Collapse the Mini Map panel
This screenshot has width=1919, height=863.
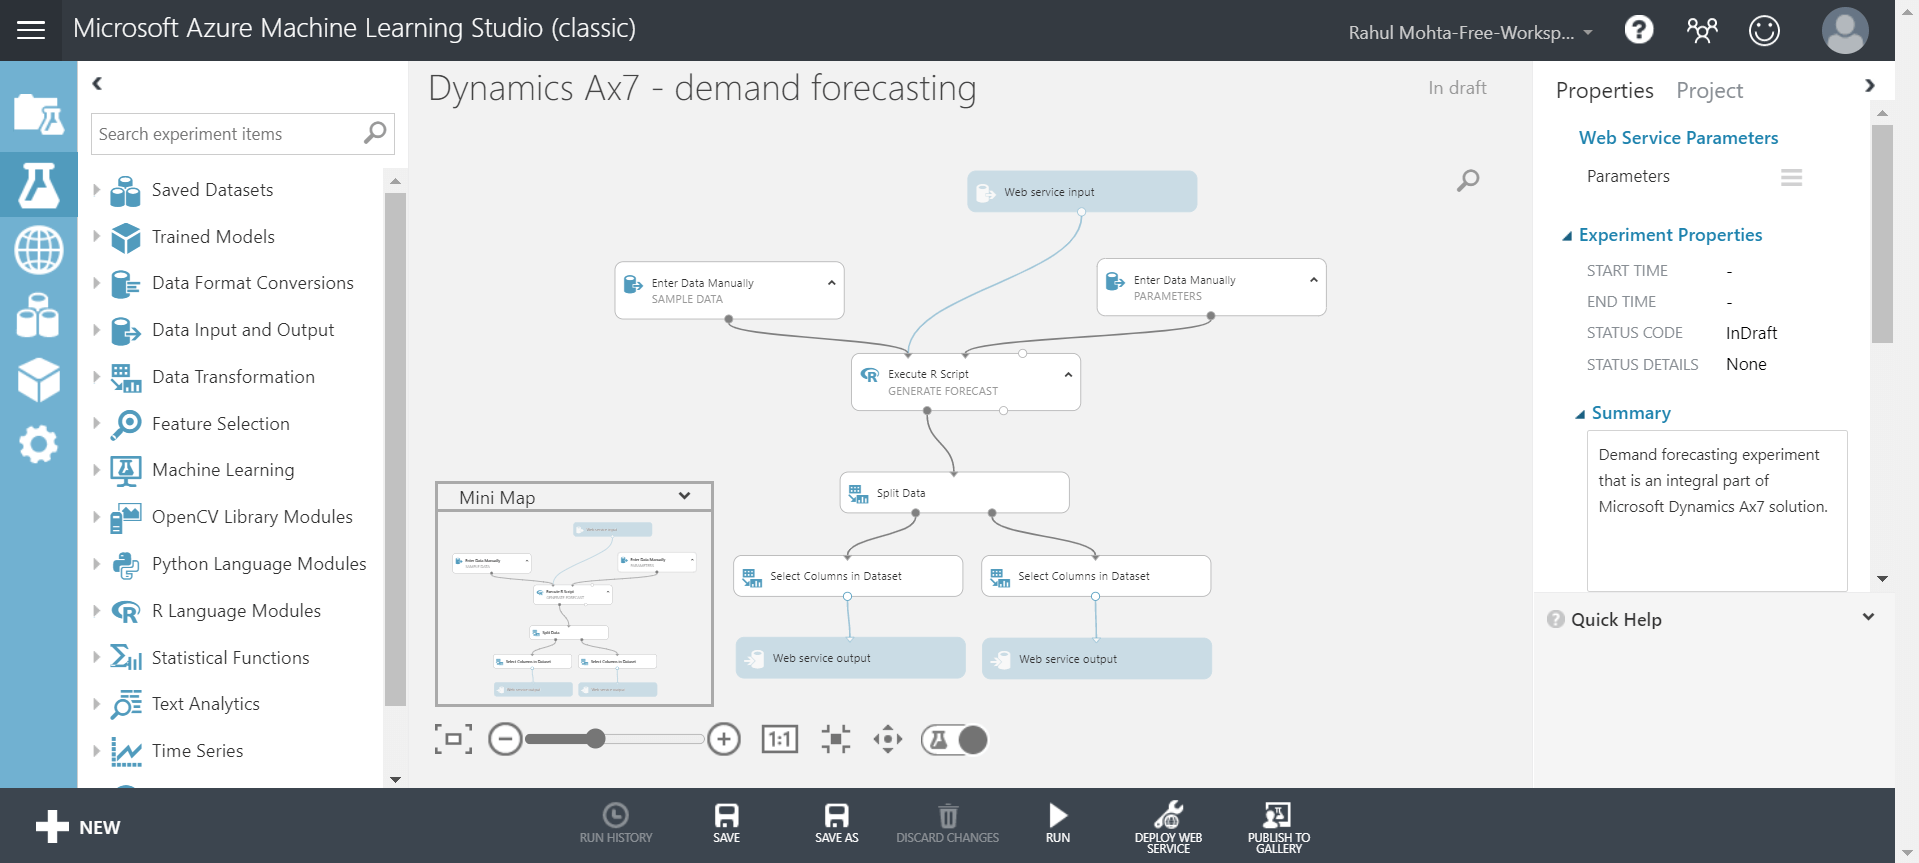click(684, 496)
